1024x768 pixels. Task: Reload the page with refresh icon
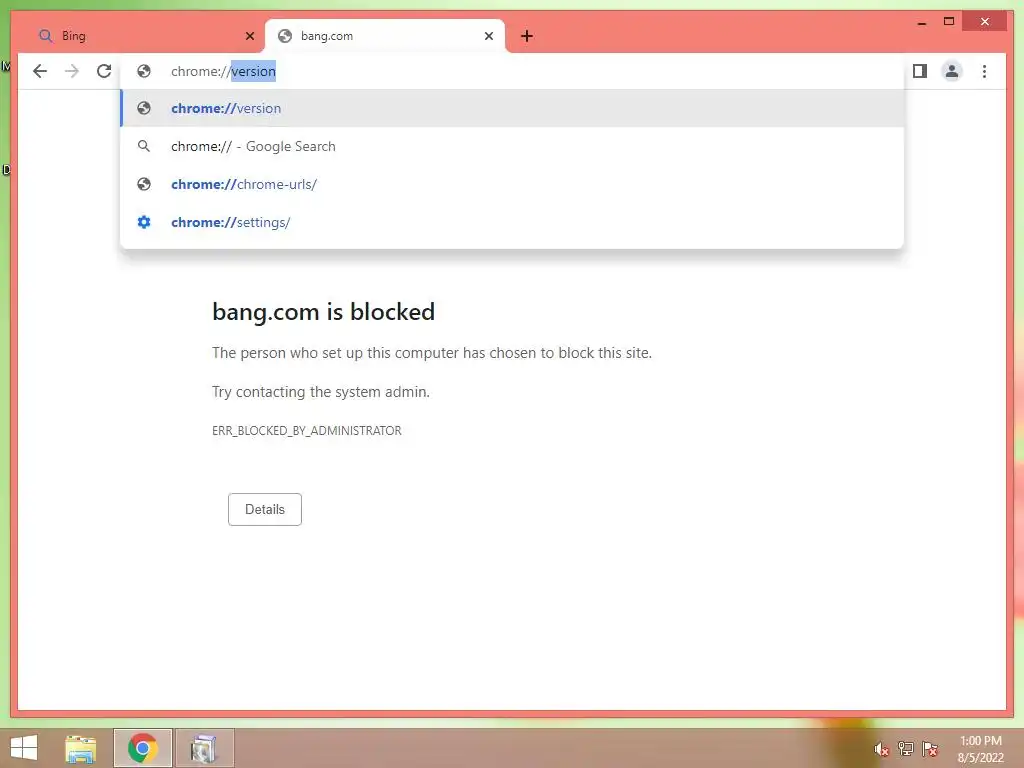coord(104,71)
